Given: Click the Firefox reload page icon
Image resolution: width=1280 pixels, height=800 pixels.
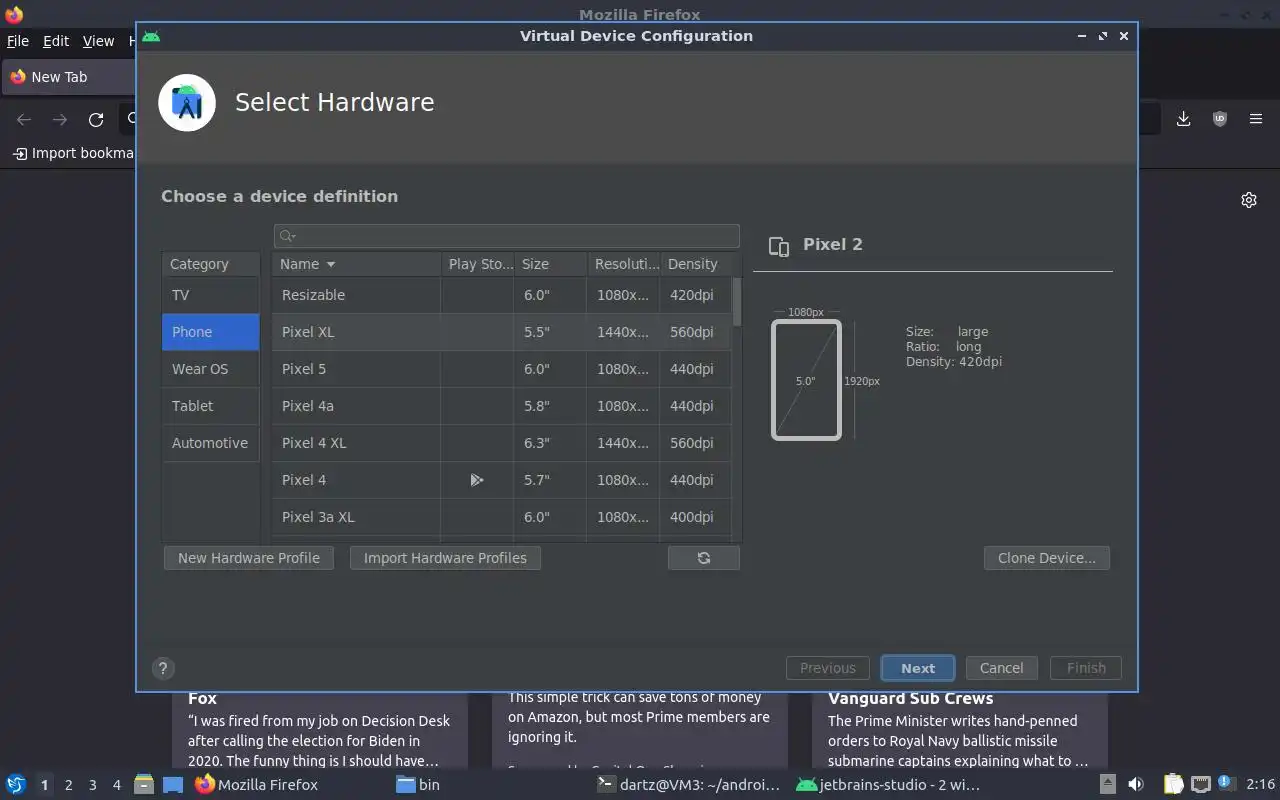Looking at the screenshot, I should coord(96,120).
